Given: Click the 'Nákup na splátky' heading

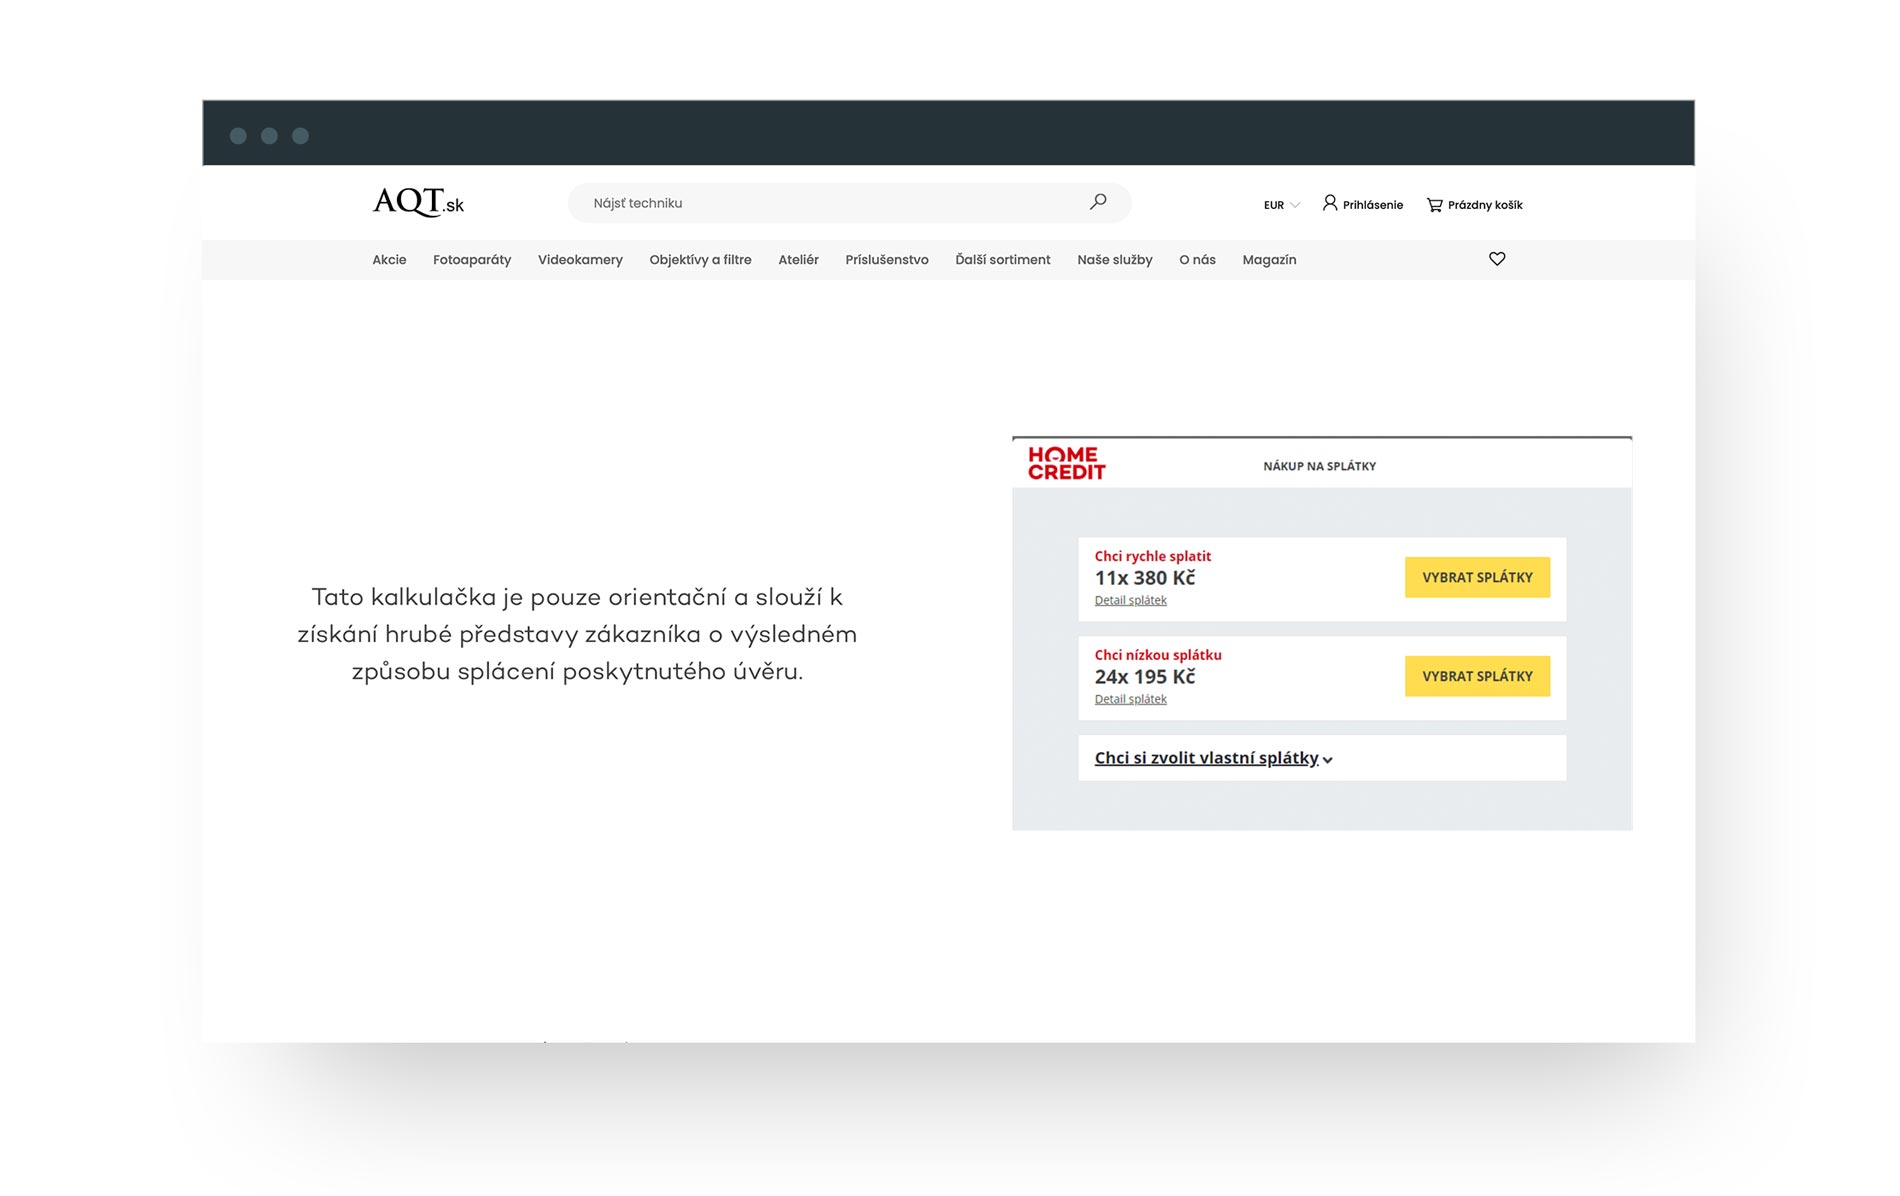Looking at the screenshot, I should 1319,466.
